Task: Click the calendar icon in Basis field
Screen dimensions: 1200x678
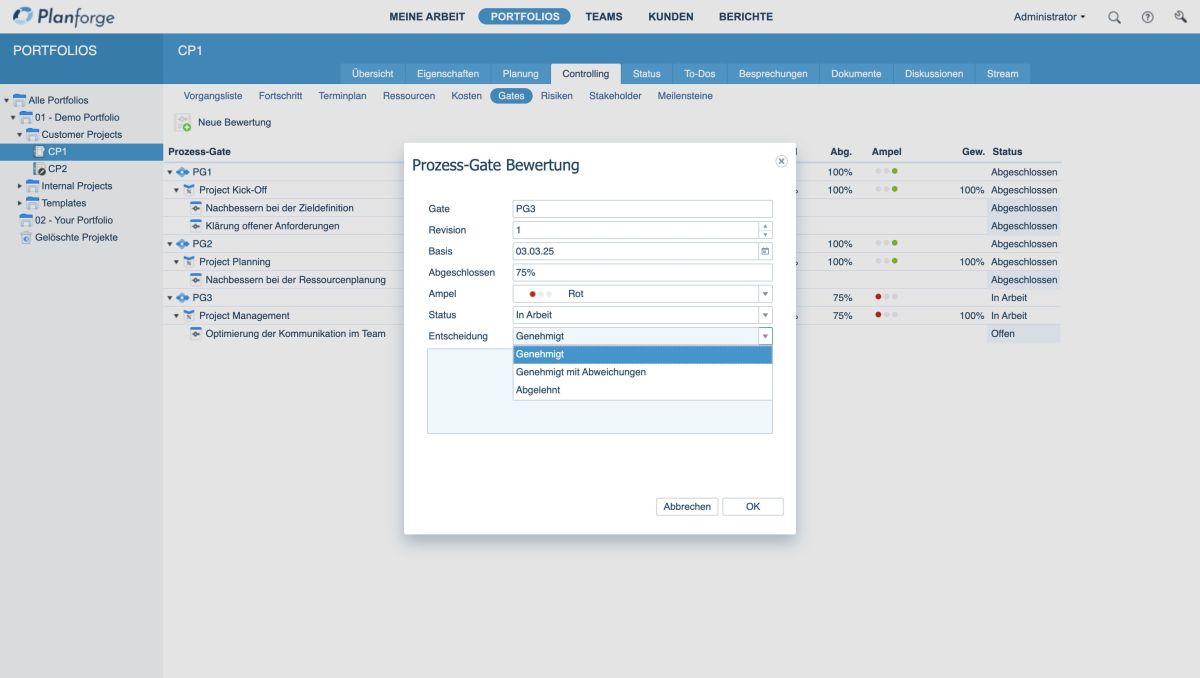Action: click(765, 251)
